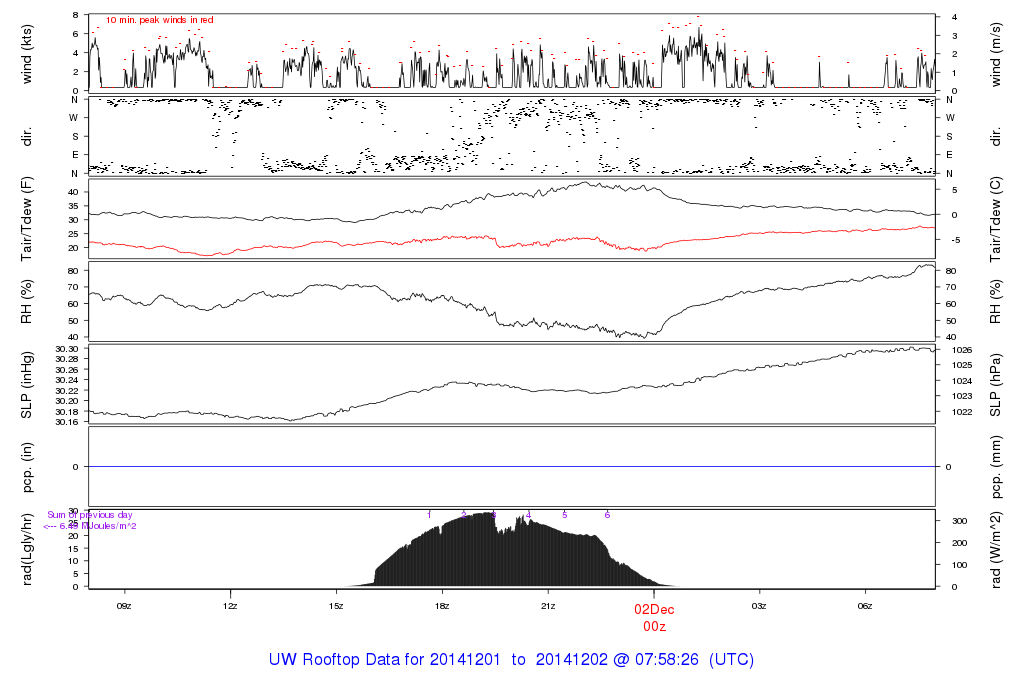
Task: Click the '21z' time tick label
Action: [548, 606]
